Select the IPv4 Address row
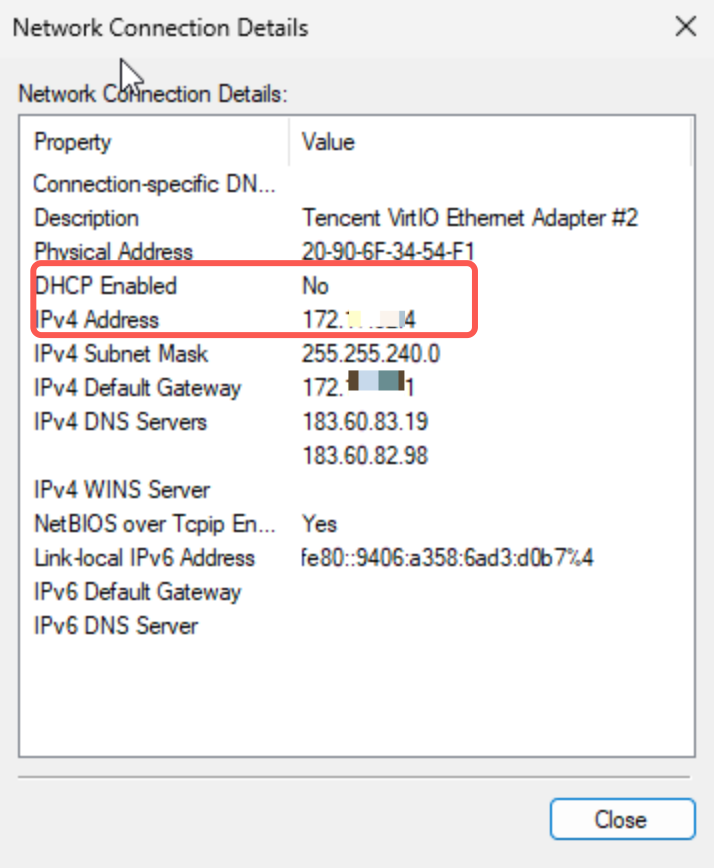Viewport: 714px width, 868px height. [x=96, y=320]
